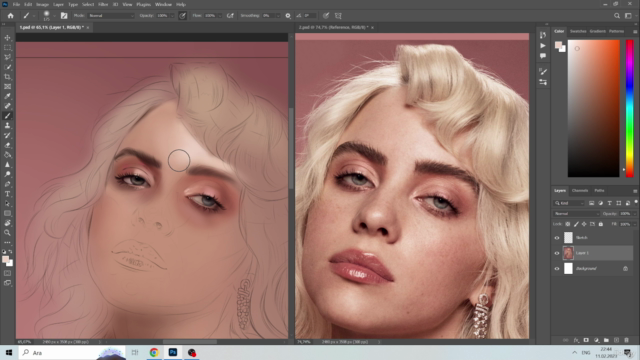This screenshot has height=360, width=640.
Task: Select the Paint Bucket tool
Action: pos(7,155)
